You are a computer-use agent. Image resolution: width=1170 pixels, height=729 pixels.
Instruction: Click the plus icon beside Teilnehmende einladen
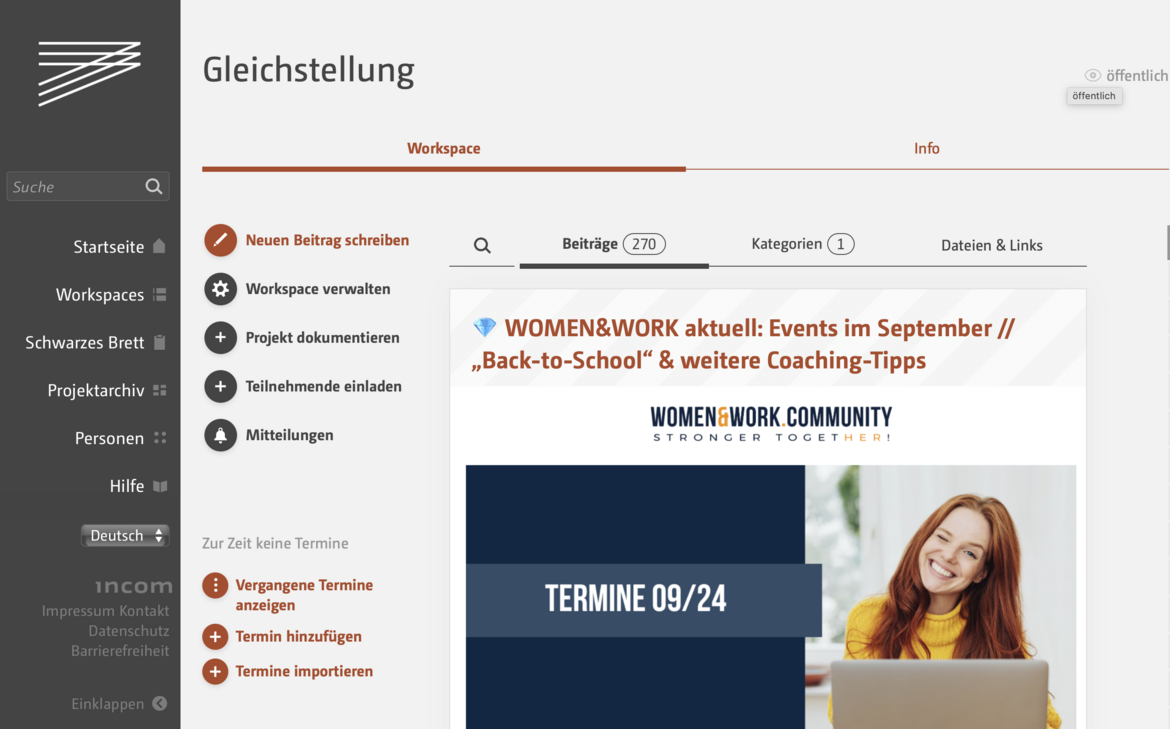tap(220, 387)
